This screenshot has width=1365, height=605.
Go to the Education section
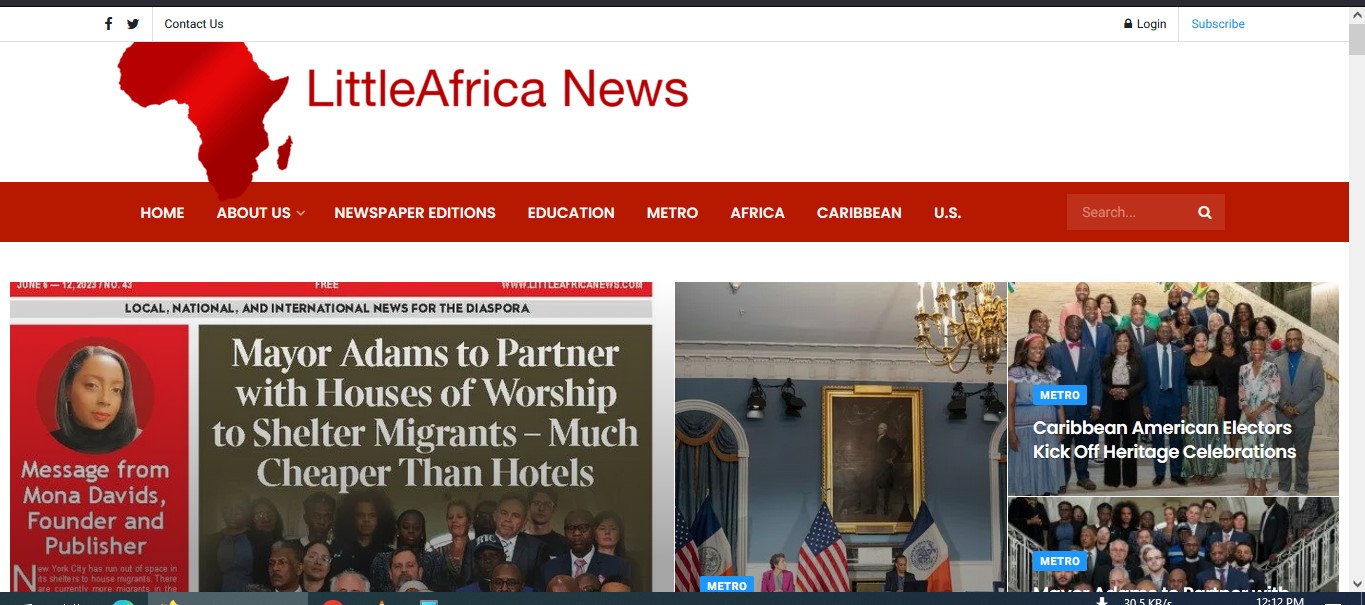click(571, 213)
